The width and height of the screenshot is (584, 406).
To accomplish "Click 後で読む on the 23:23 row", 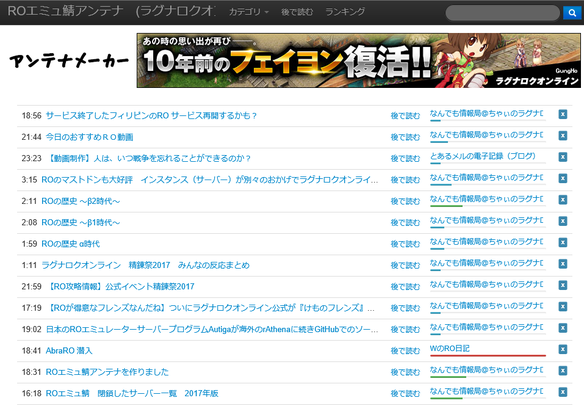I will [405, 158].
